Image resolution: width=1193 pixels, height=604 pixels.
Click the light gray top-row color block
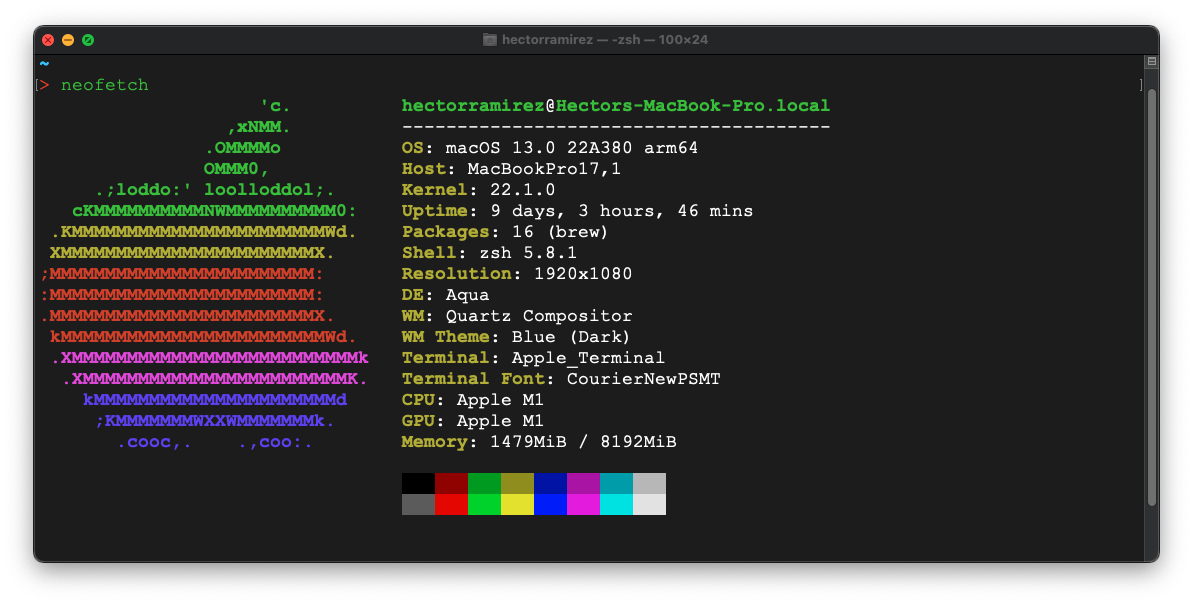(x=650, y=483)
